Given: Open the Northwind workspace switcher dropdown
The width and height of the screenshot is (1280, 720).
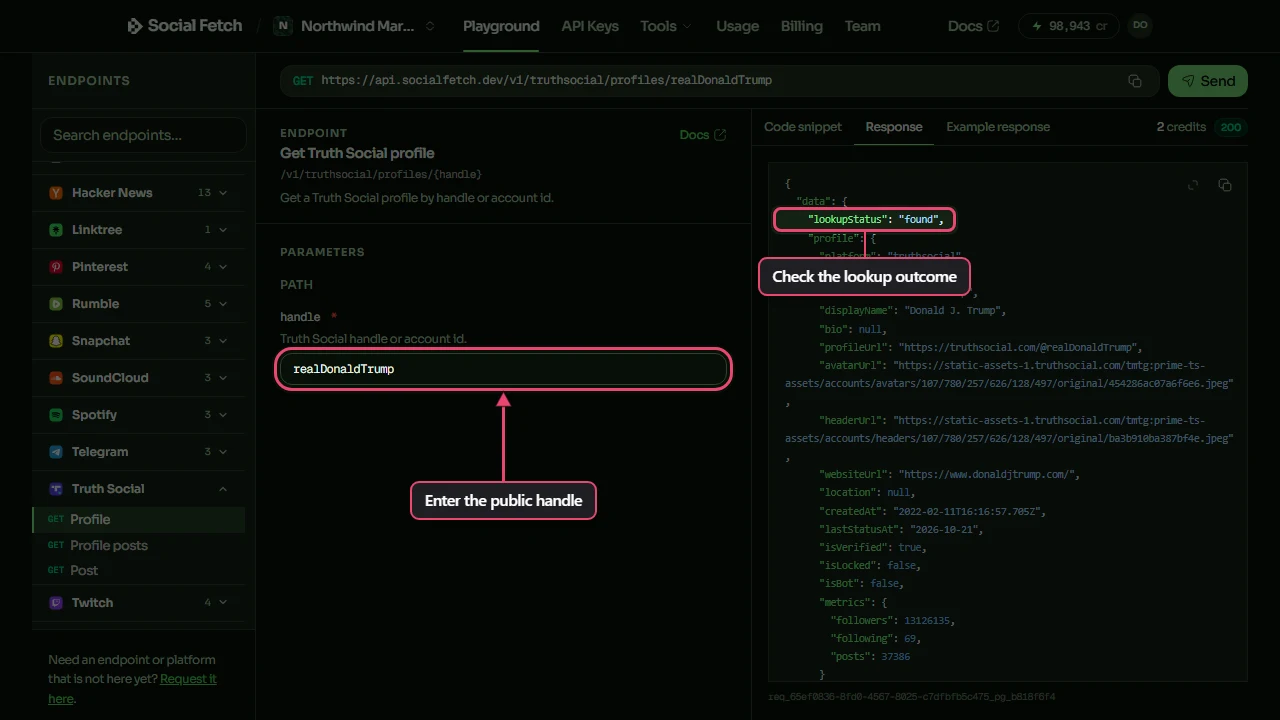Looking at the screenshot, I should 357,26.
